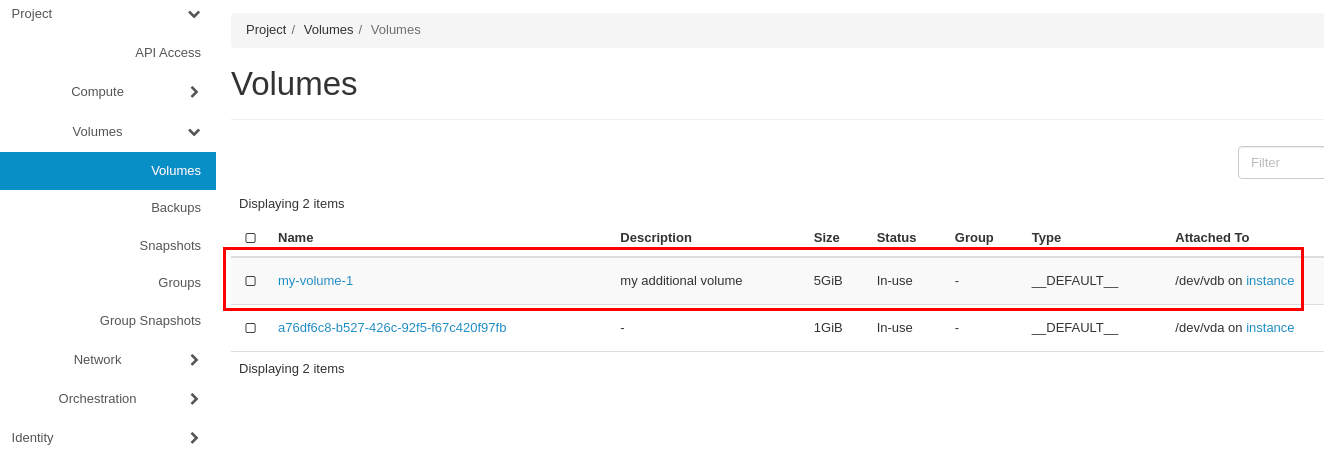Expand the Network section arrow
The image size is (1324, 464).
pos(194,360)
